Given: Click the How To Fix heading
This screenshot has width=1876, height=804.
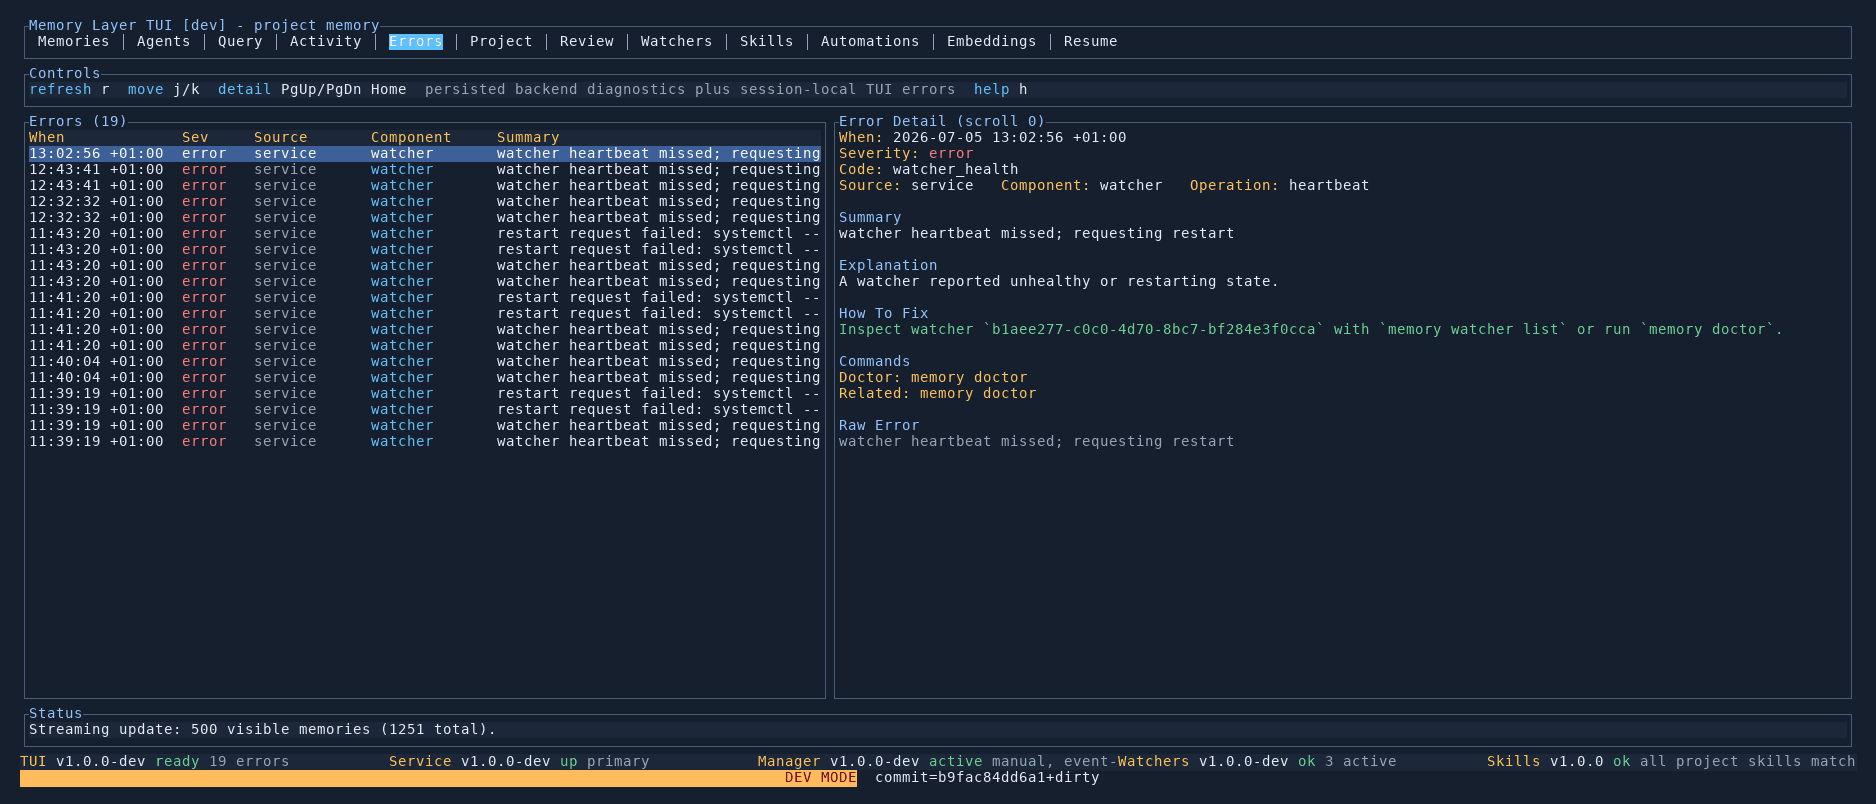Looking at the screenshot, I should (883, 313).
